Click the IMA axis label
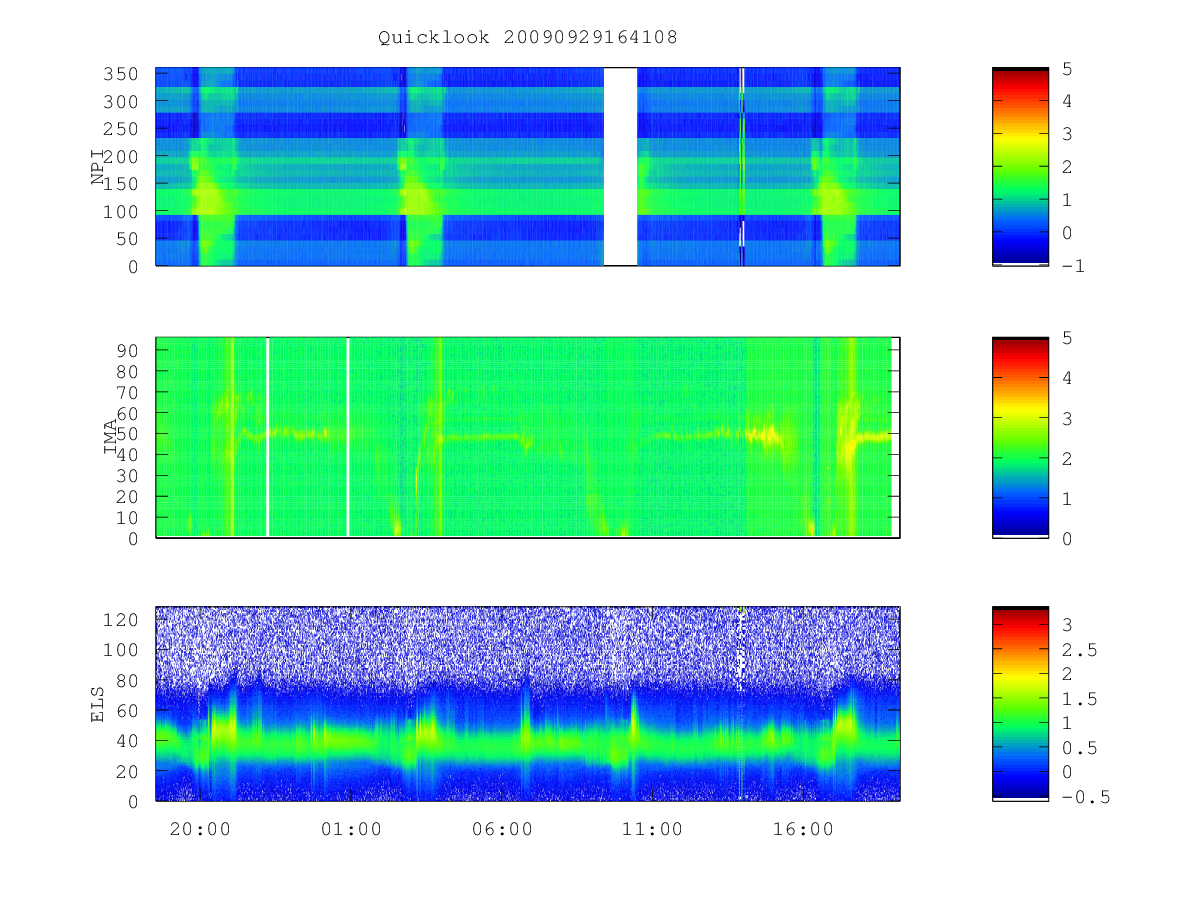 pyautogui.click(x=110, y=438)
